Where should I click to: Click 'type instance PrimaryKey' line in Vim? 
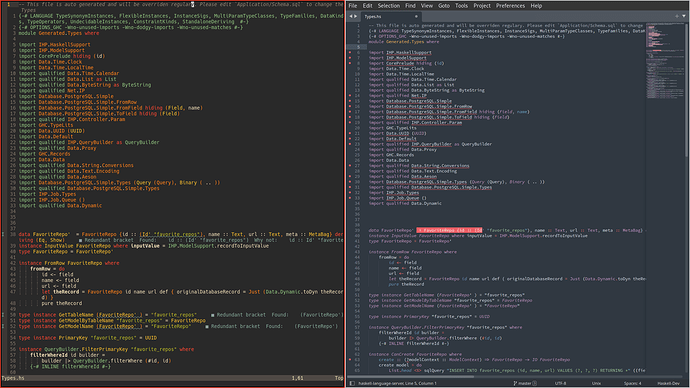88,338
